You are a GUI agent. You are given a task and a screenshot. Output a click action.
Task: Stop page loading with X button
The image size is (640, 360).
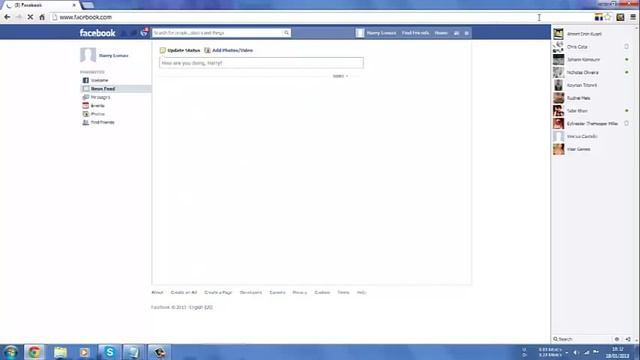(30, 17)
